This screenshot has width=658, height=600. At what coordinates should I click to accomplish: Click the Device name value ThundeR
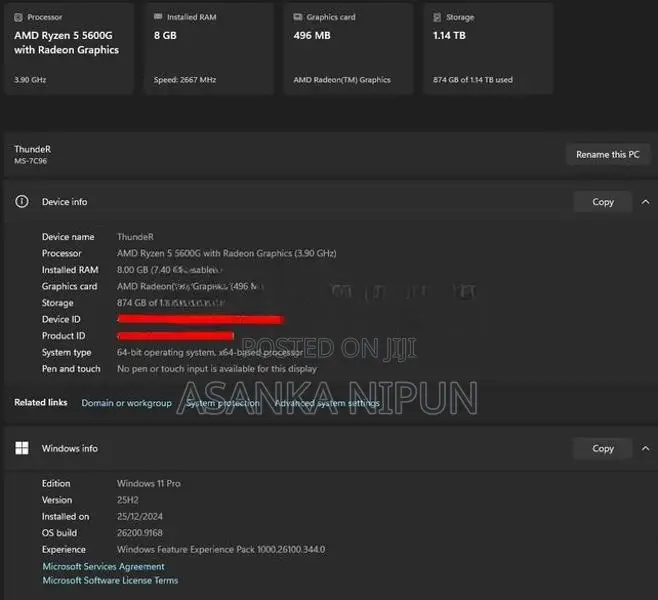pyautogui.click(x=135, y=237)
